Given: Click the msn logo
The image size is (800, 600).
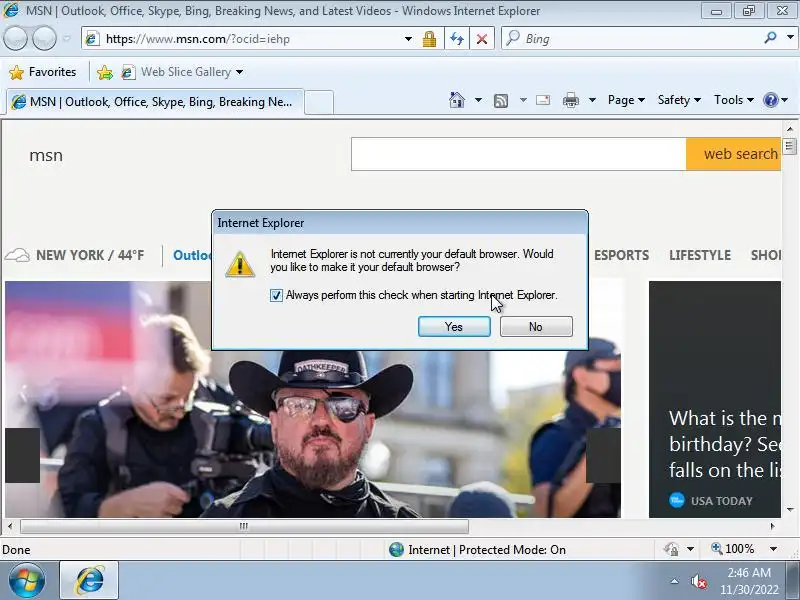Looking at the screenshot, I should tap(46, 155).
